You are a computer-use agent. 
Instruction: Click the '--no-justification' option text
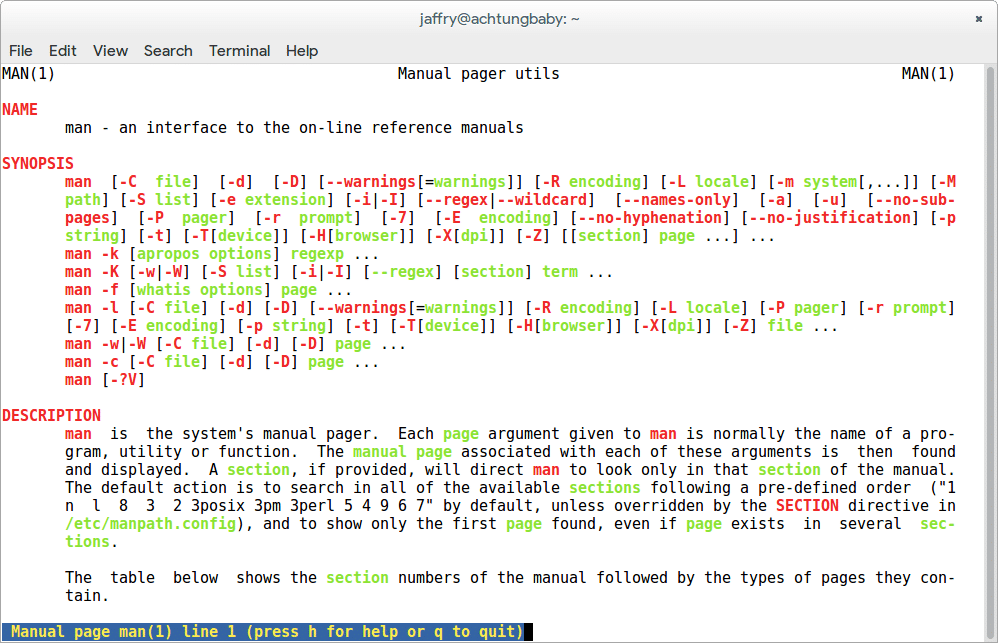point(830,218)
